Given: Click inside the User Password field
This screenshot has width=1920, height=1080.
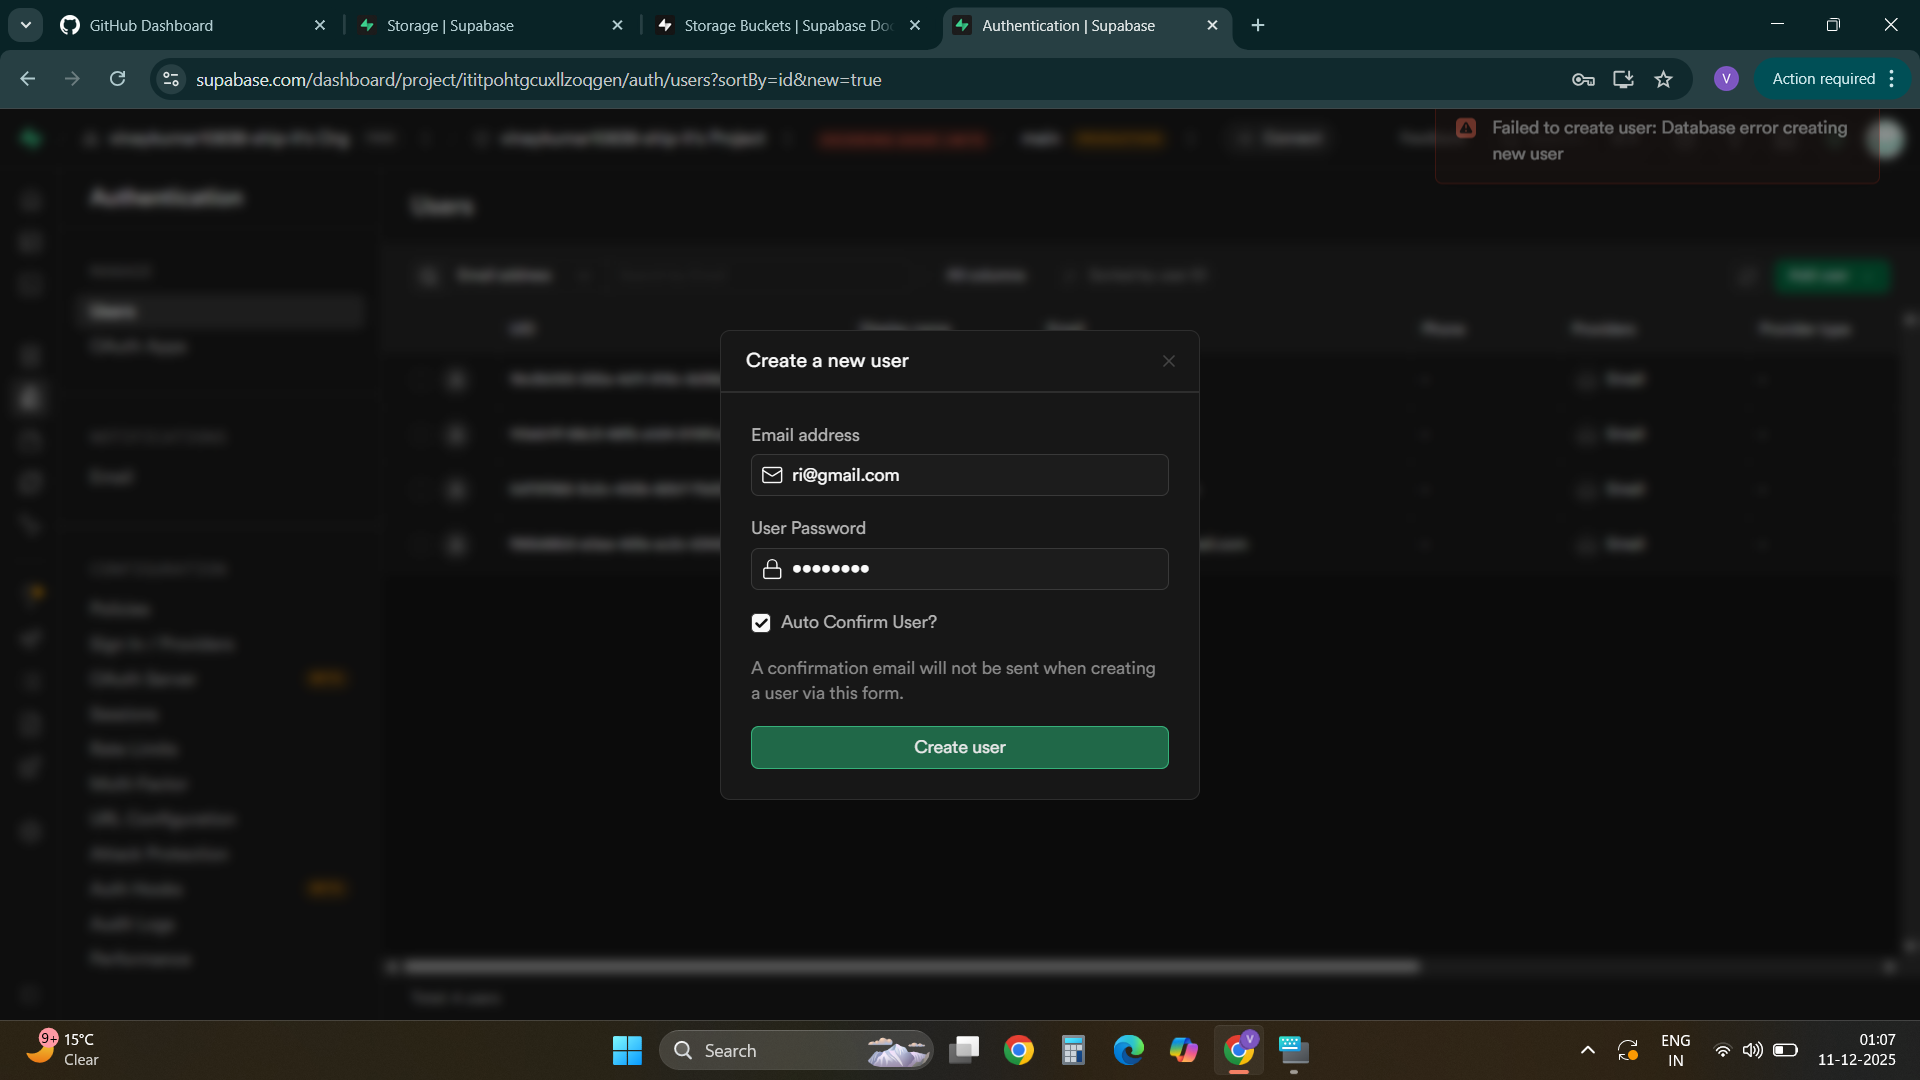Looking at the screenshot, I should pos(959,569).
